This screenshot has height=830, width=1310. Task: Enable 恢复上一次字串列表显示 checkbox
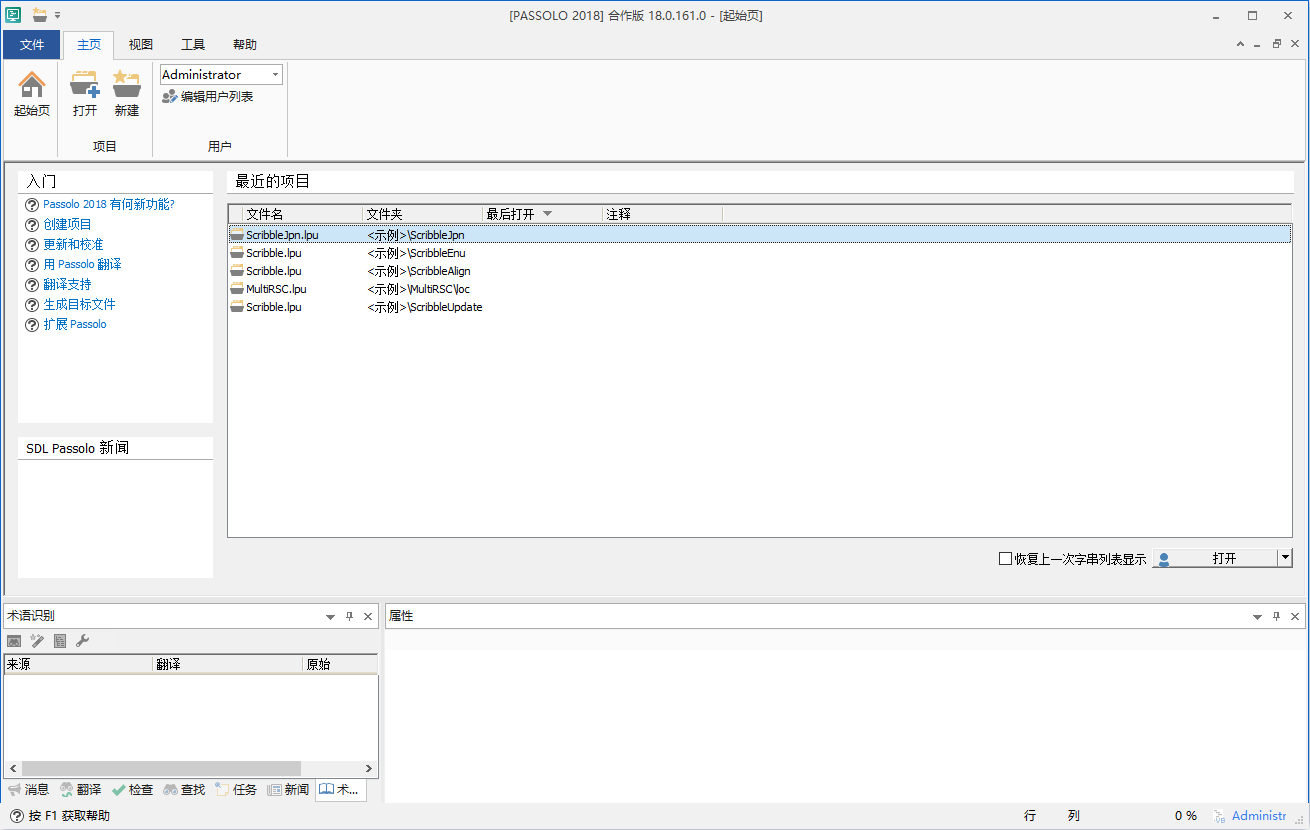point(1006,559)
